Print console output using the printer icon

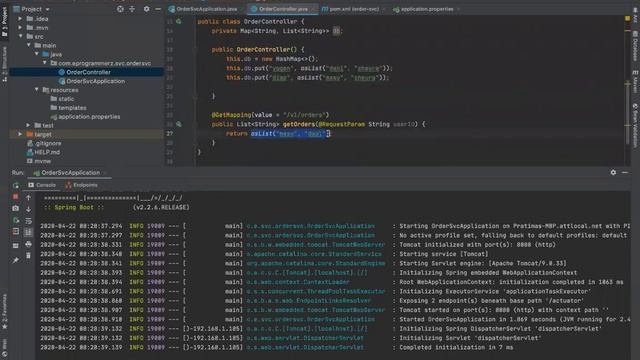click(28, 244)
